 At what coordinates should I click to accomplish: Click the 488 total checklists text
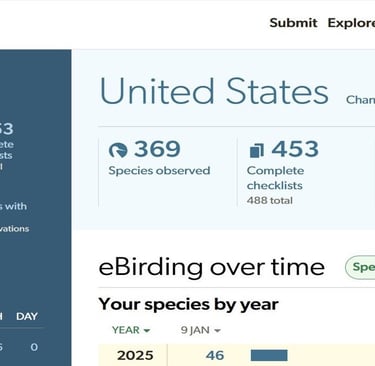(270, 201)
